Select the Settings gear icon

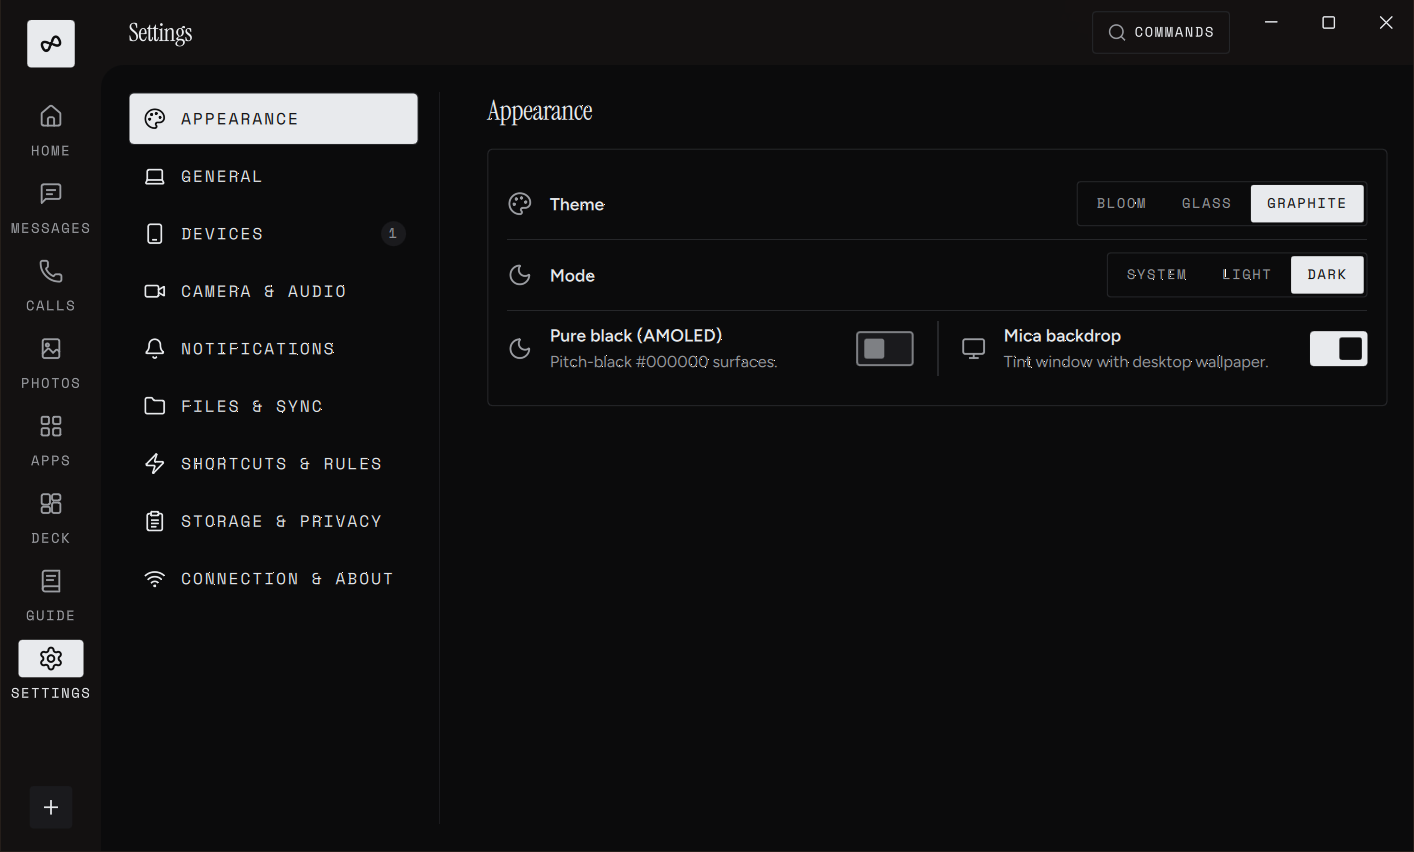(x=51, y=659)
